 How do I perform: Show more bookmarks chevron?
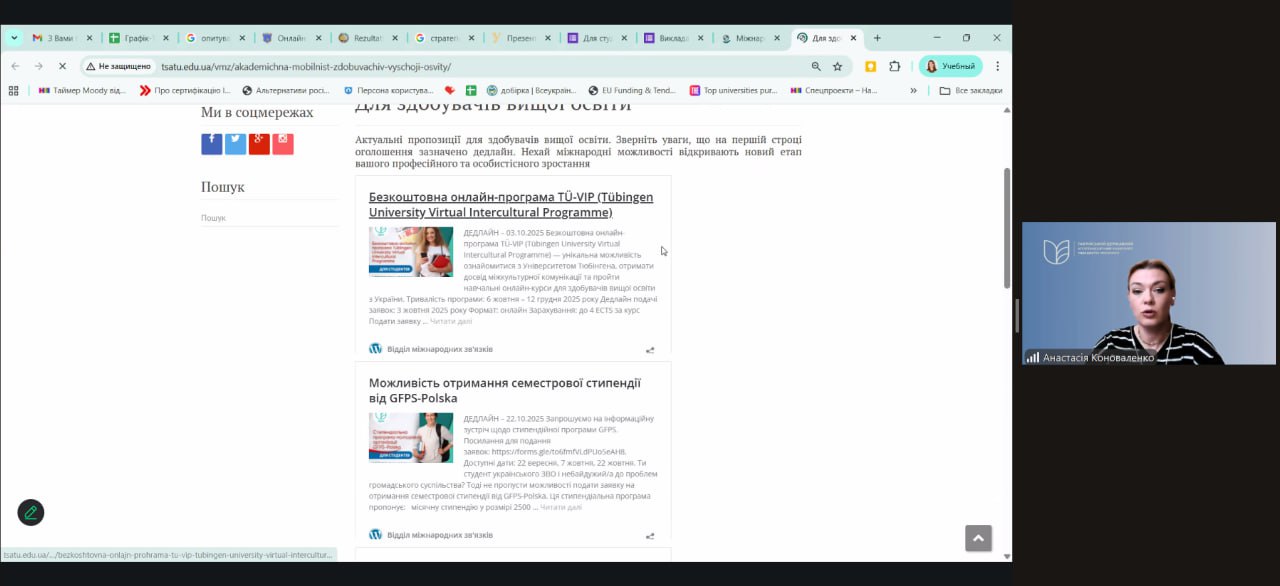pyautogui.click(x=913, y=90)
